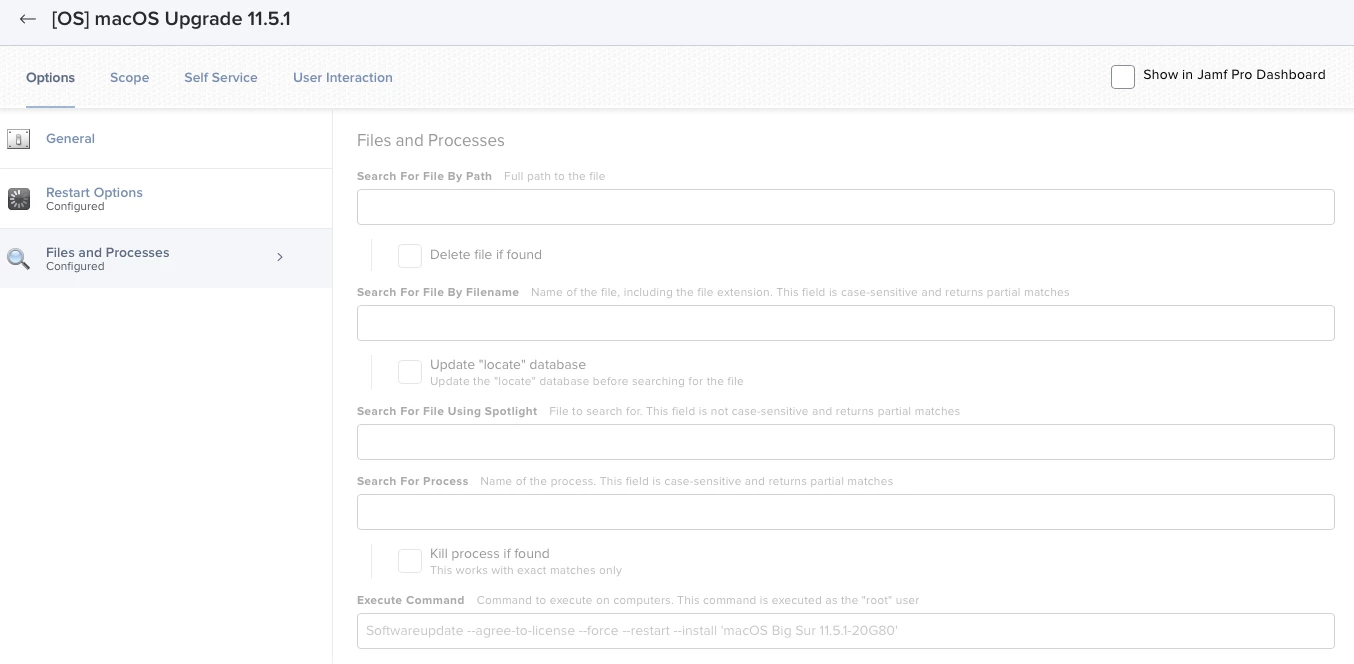Click the Search For Process field

pyautogui.click(x=845, y=512)
